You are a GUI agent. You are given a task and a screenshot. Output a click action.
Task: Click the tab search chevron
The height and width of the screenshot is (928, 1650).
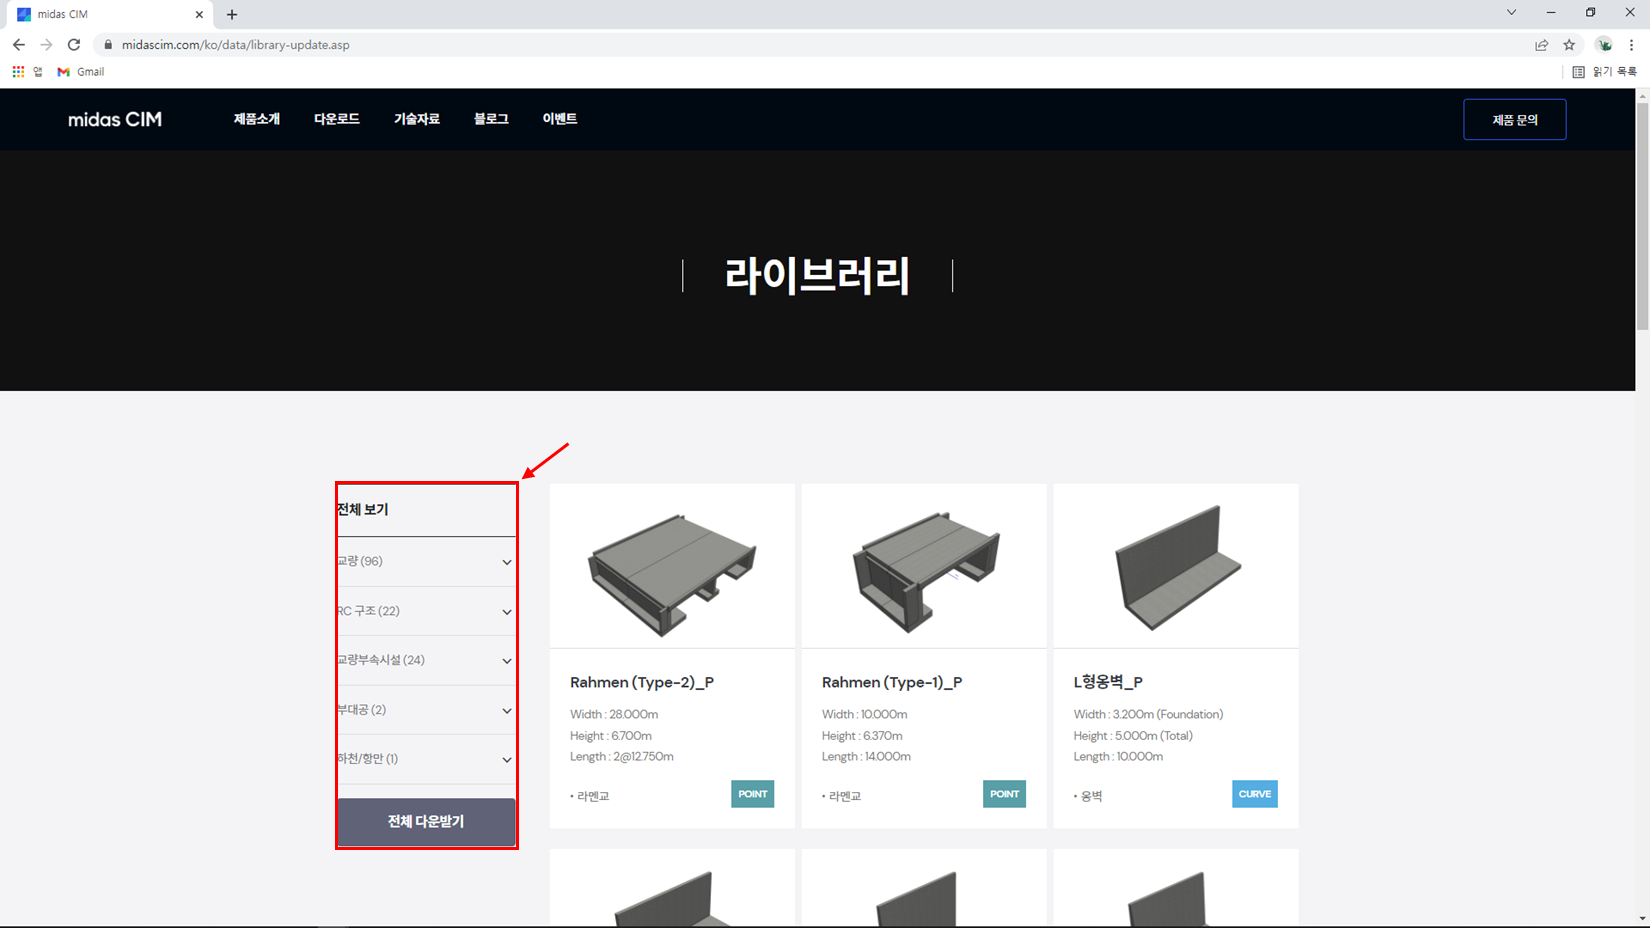click(x=1511, y=13)
